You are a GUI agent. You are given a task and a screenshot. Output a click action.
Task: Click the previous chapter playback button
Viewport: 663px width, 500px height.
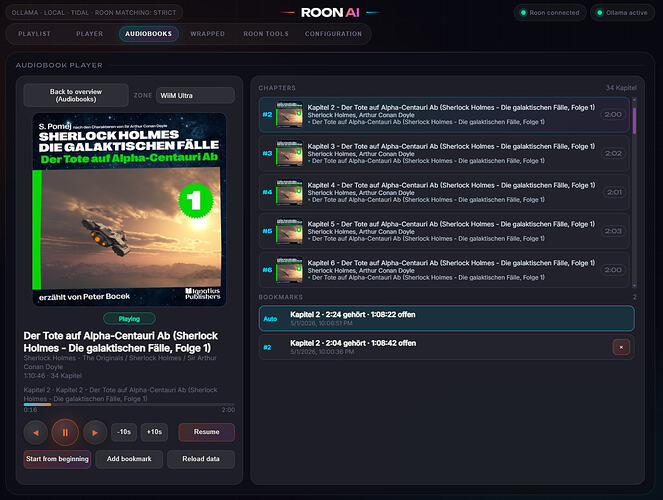pyautogui.click(x=36, y=432)
